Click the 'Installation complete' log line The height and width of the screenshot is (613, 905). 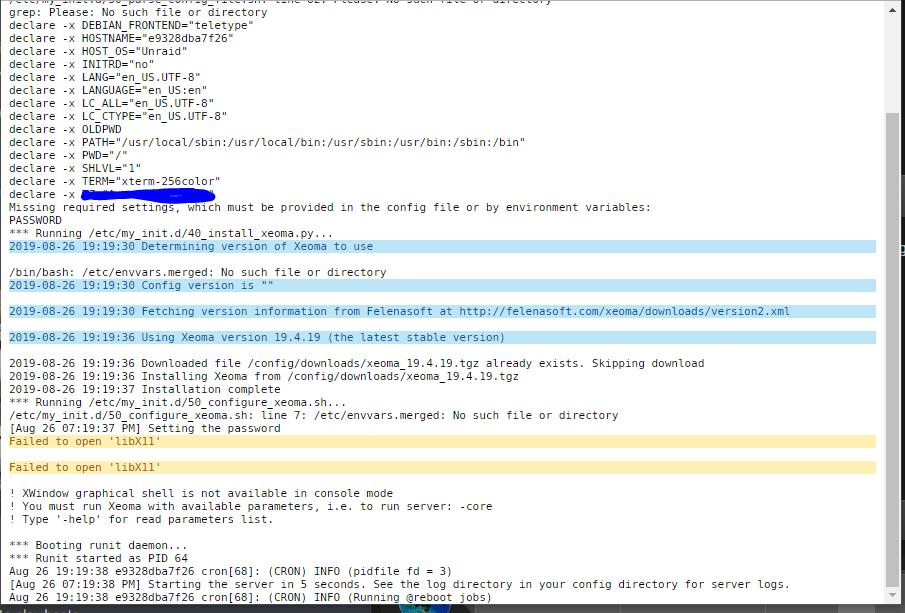[144, 389]
